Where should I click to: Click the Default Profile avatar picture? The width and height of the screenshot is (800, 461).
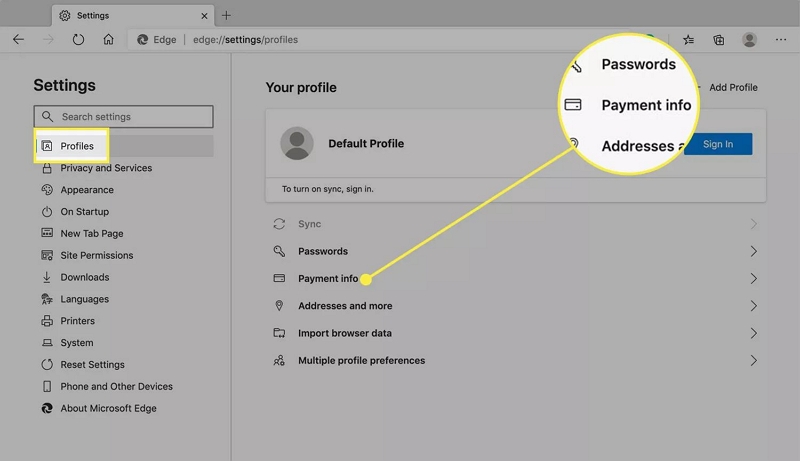point(296,143)
